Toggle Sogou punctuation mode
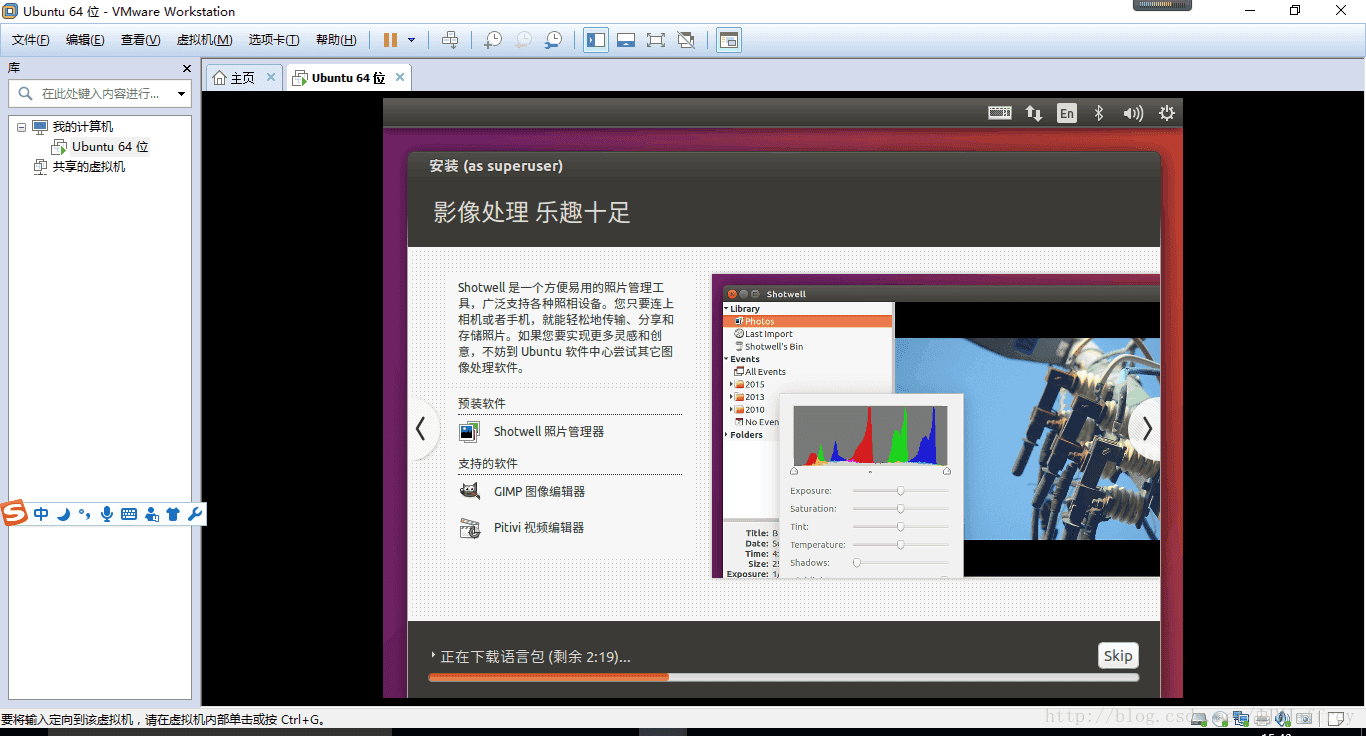 (x=84, y=514)
